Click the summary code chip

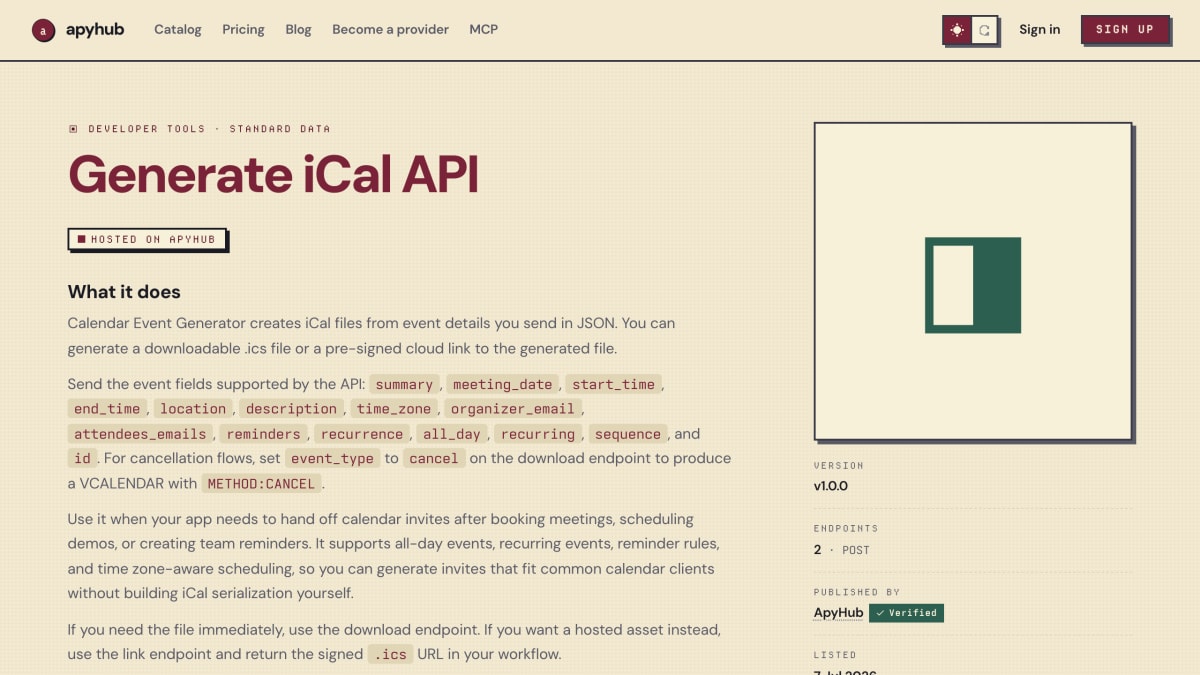point(404,384)
